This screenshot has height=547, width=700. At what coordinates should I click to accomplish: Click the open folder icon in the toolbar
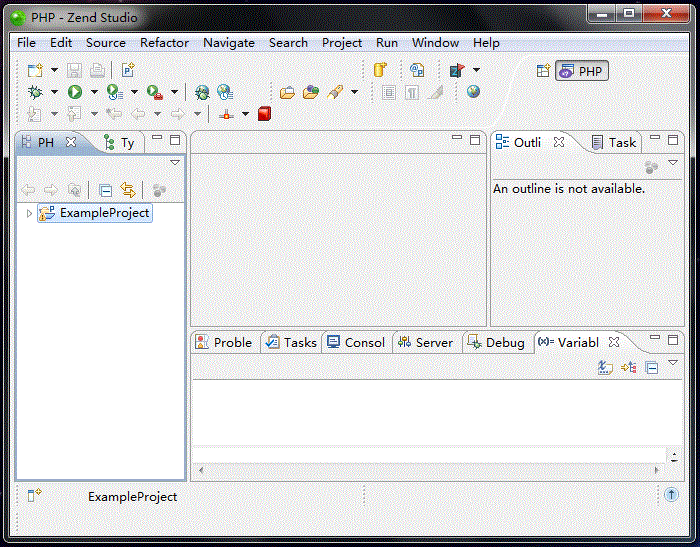coord(287,92)
